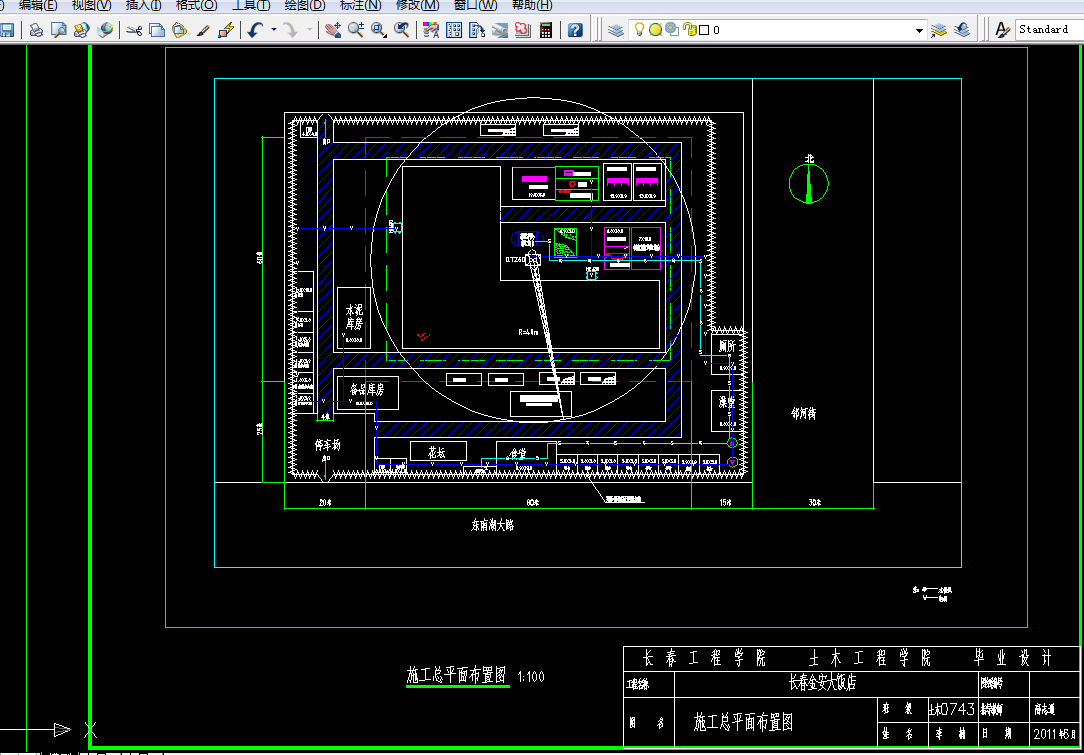Toggle layer 0 on/off light bulb

(640, 30)
